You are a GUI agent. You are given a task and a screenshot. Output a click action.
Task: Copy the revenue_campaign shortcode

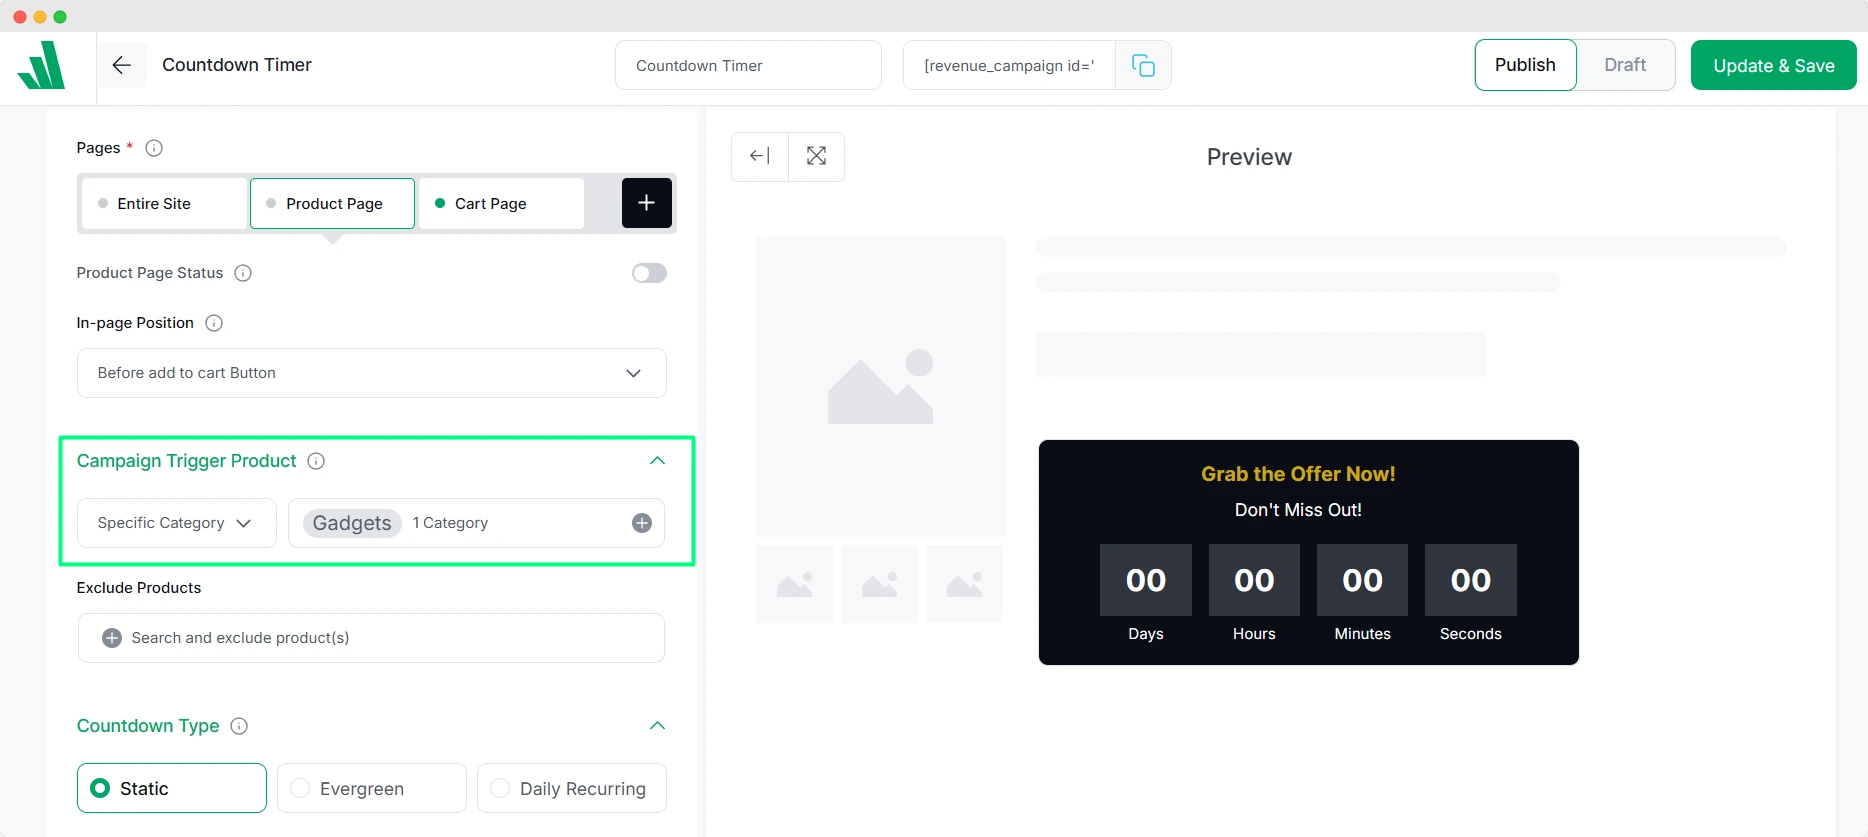point(1143,65)
